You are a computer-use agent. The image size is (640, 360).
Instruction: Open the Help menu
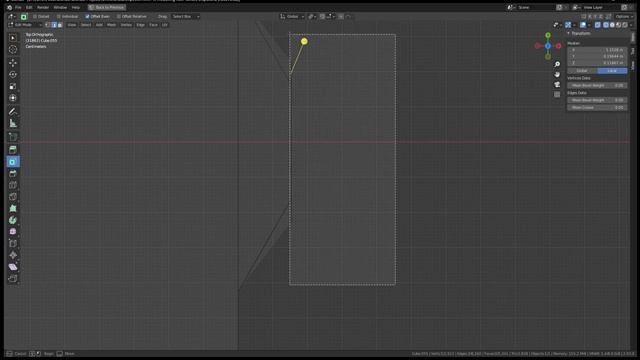pos(76,7)
